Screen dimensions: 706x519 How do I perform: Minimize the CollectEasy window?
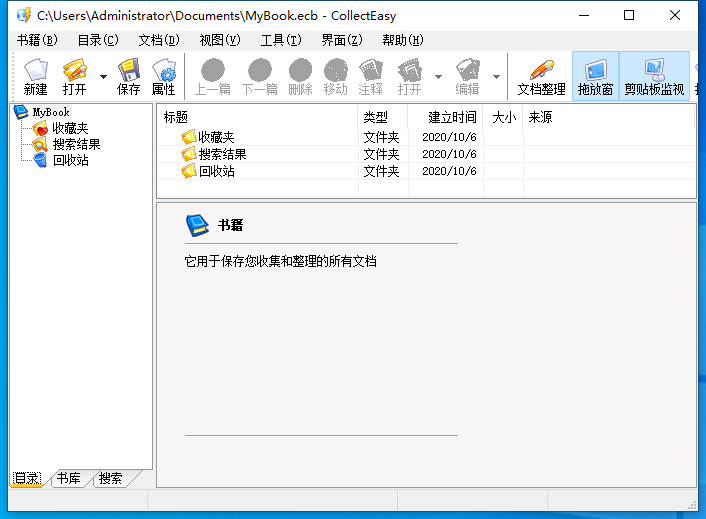coord(584,15)
